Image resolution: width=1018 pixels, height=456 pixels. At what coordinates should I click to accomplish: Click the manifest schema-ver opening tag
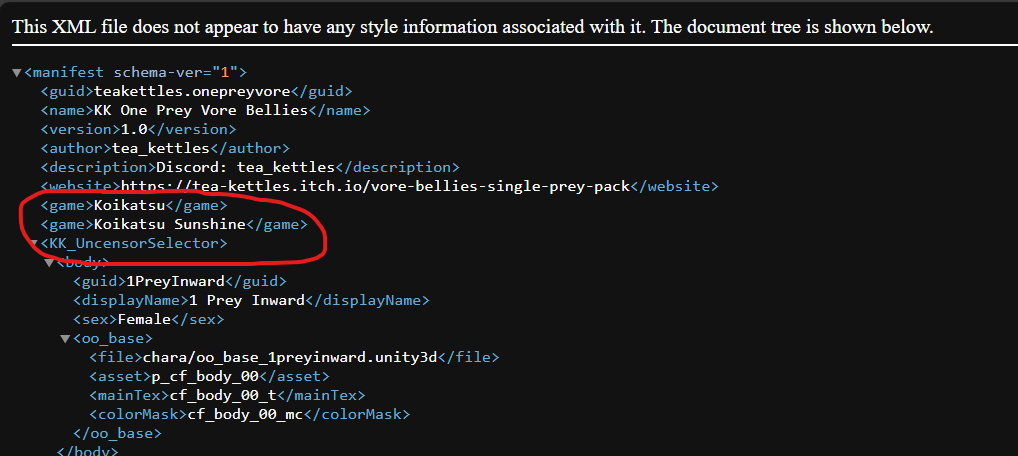(x=135, y=73)
